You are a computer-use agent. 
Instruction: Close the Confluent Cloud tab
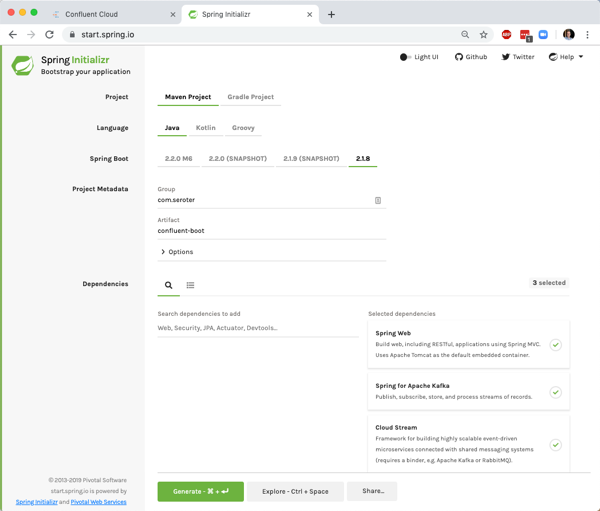click(x=173, y=15)
